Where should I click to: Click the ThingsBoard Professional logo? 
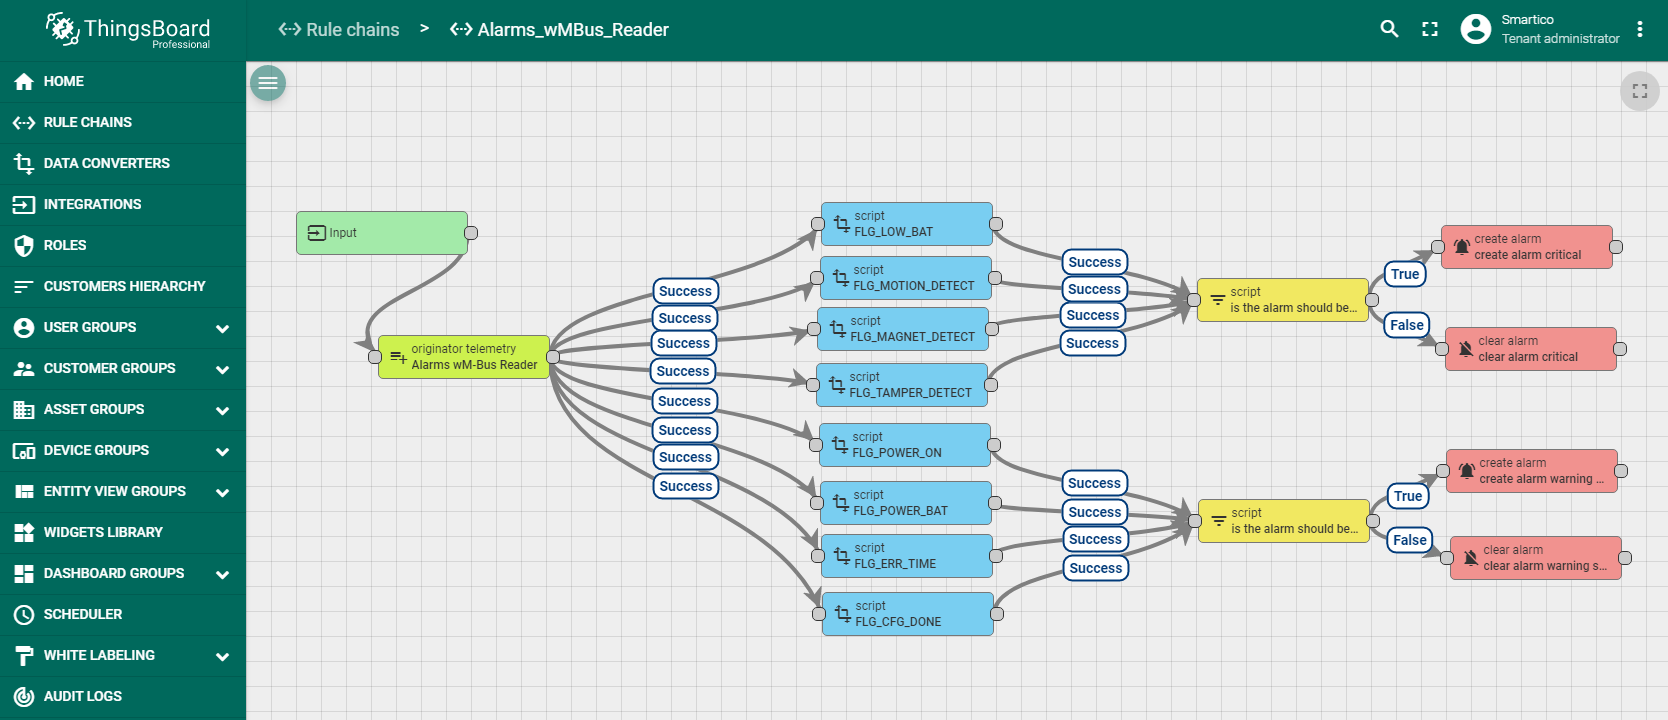click(x=128, y=30)
